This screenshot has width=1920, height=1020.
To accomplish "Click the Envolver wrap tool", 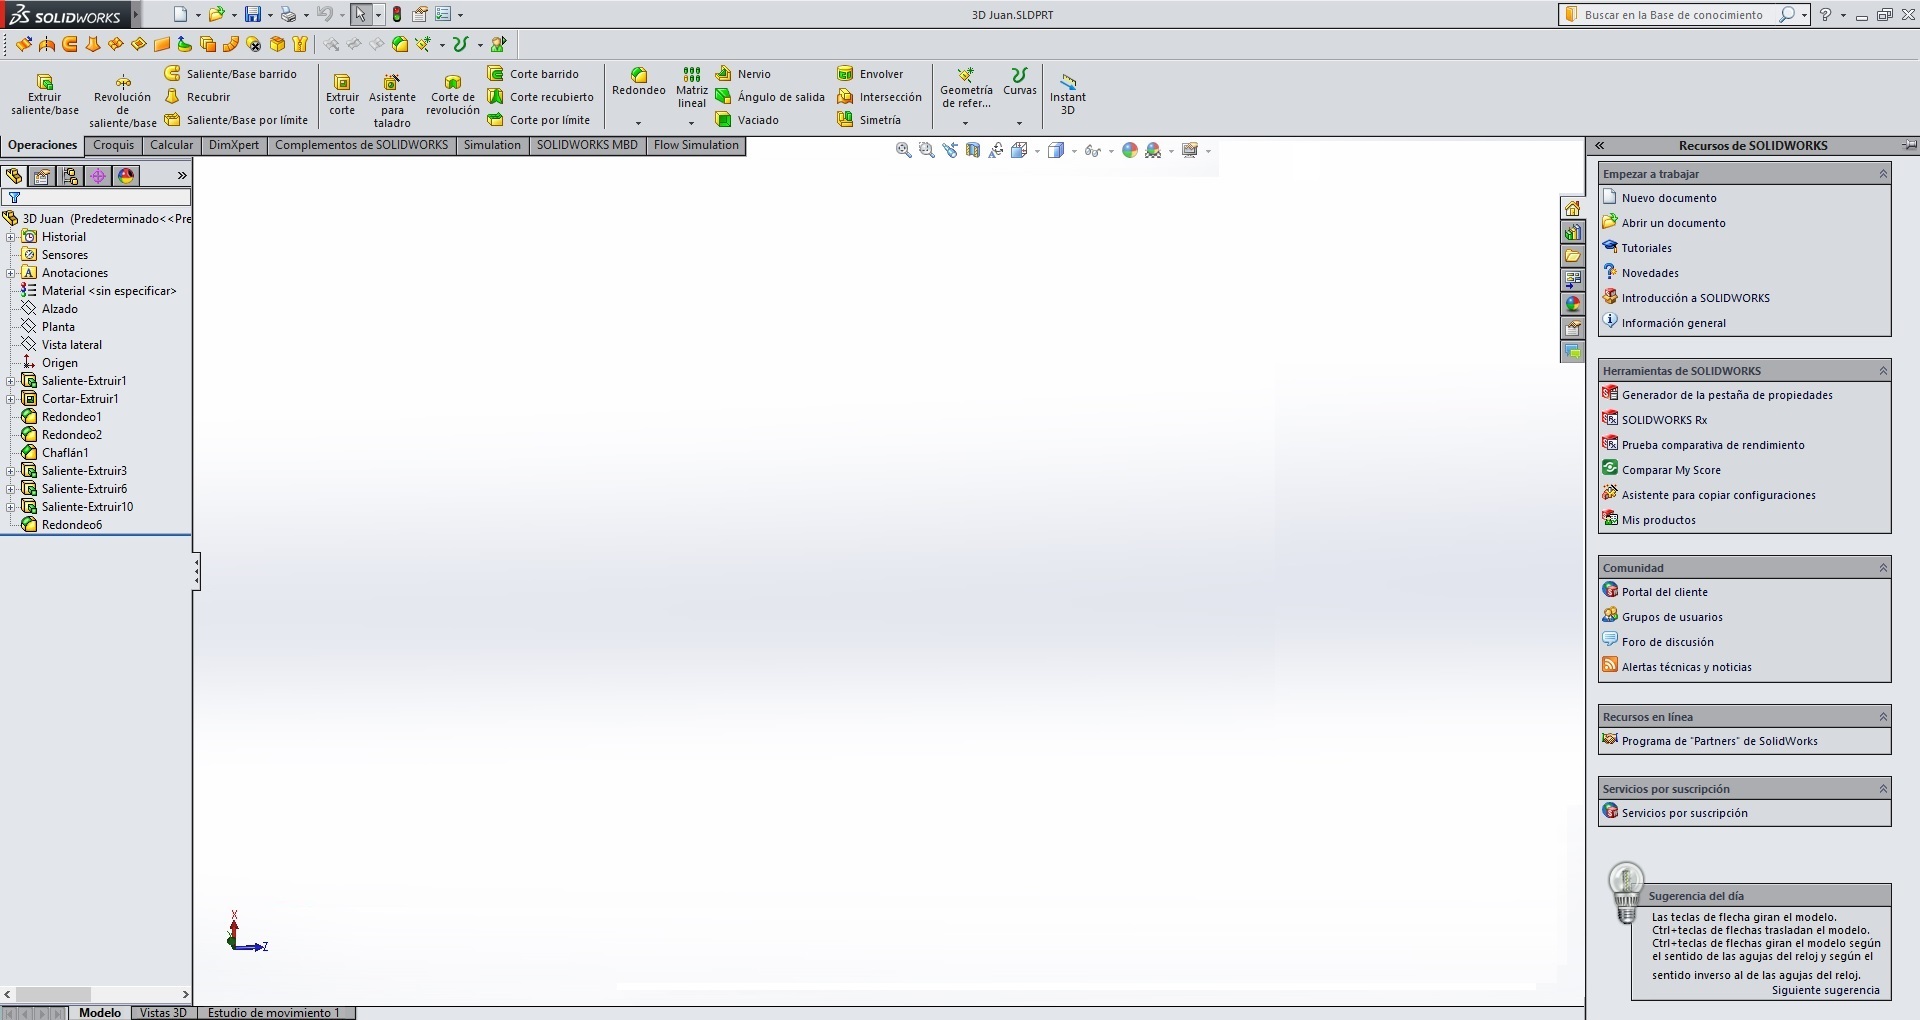I will (x=870, y=74).
